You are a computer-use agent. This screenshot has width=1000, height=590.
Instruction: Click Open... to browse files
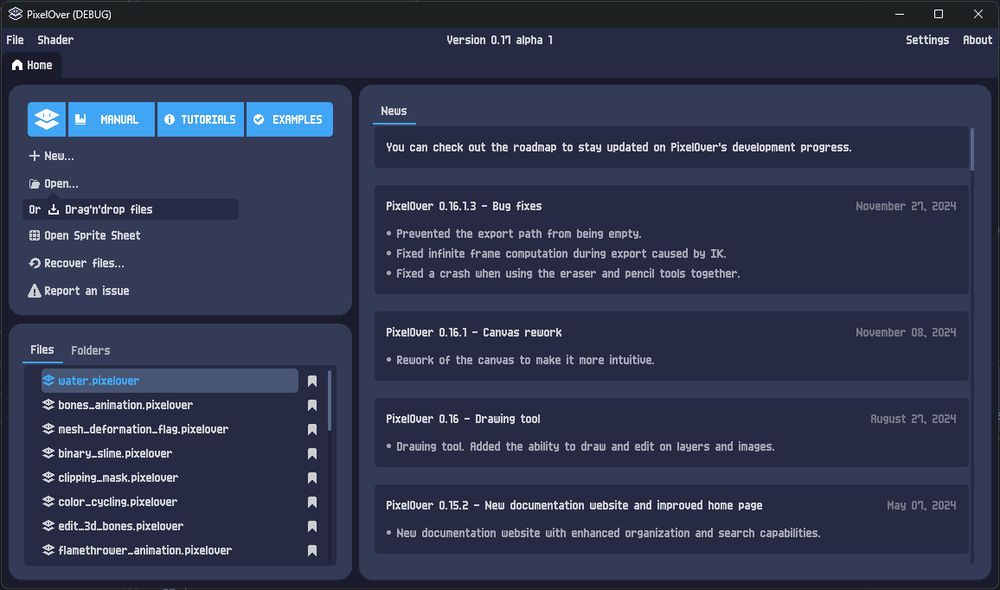54,184
